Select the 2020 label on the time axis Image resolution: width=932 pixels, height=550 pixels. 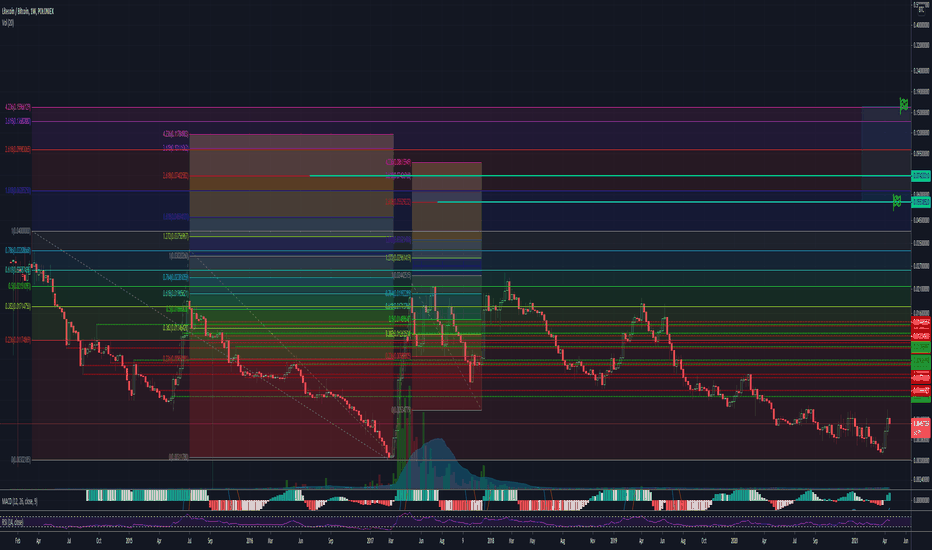point(735,541)
